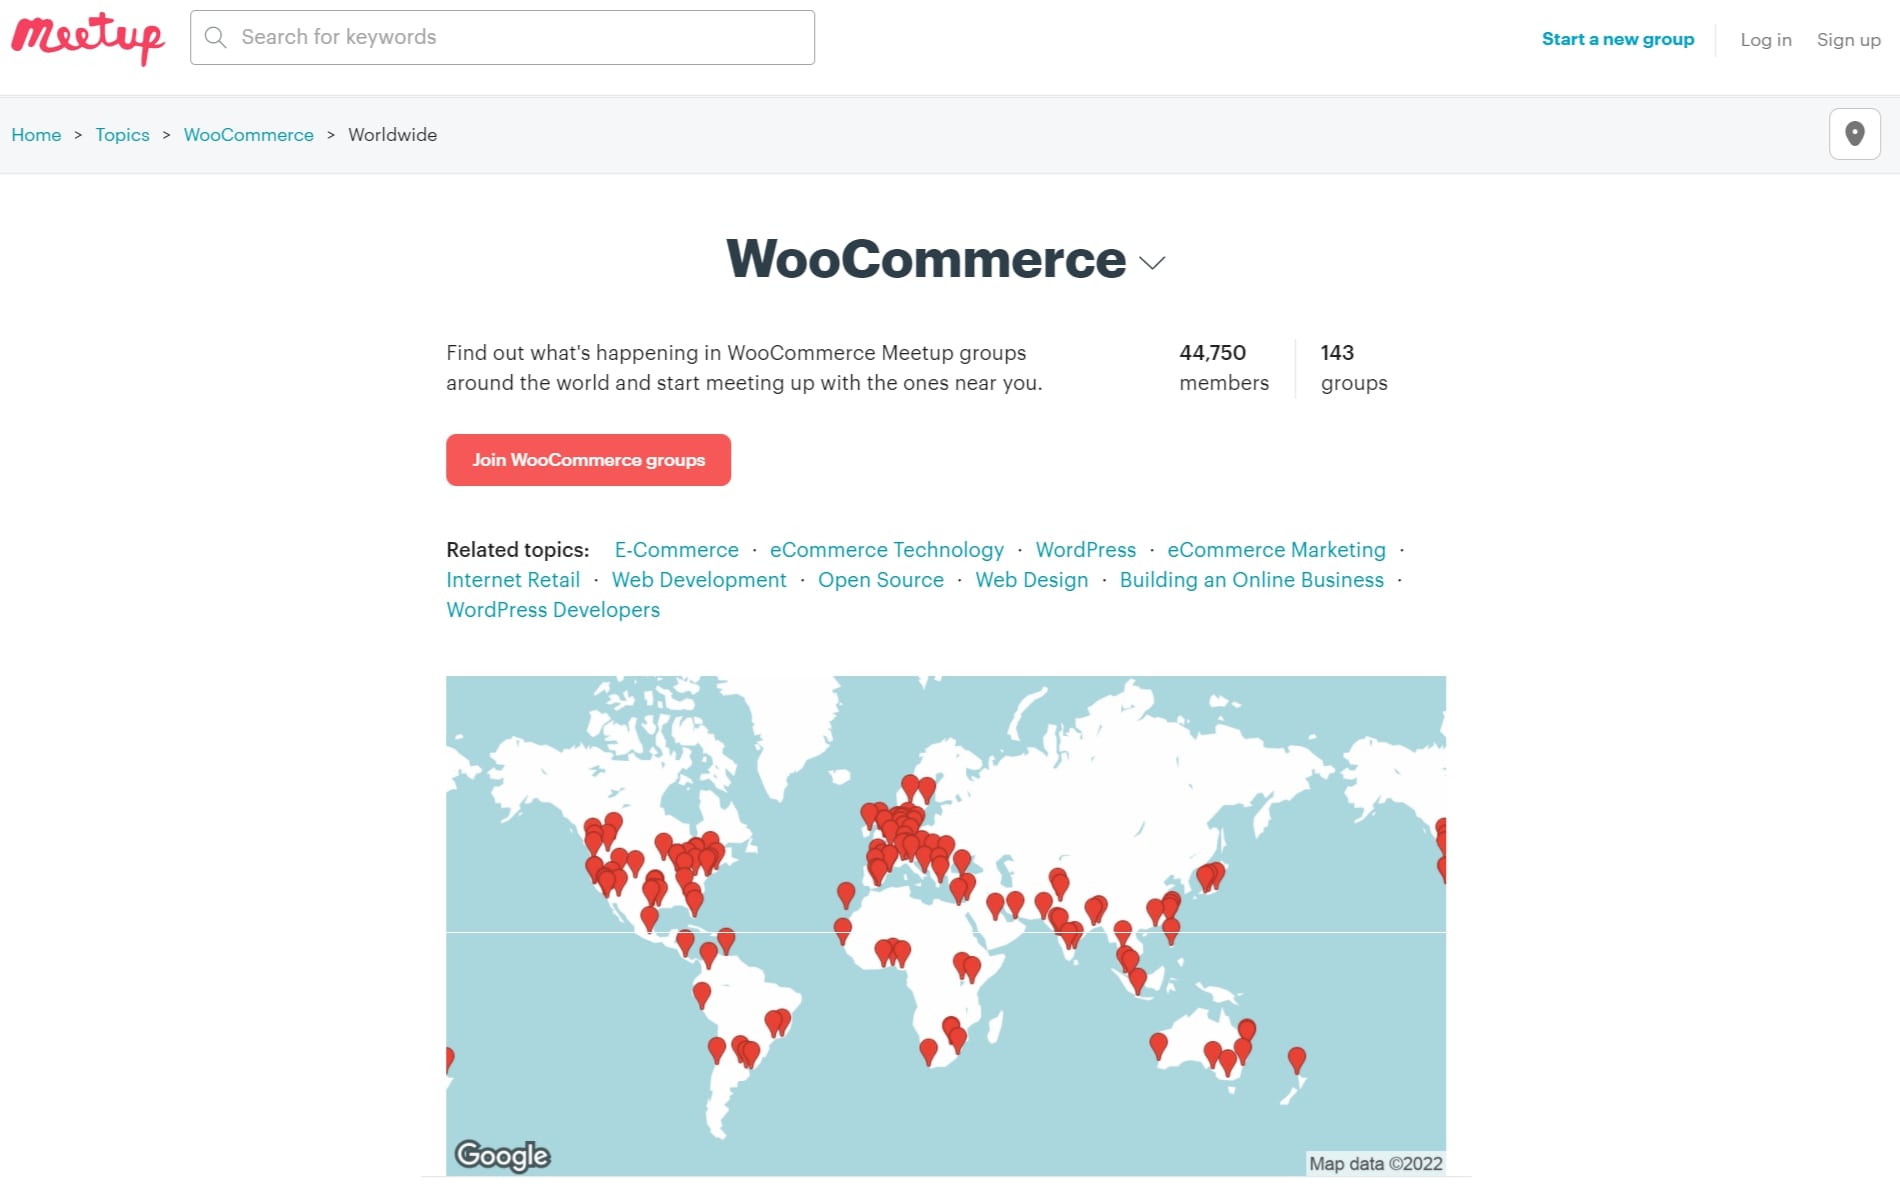The width and height of the screenshot is (1900, 1184).
Task: Open Open Source related topic
Action: pos(880,580)
